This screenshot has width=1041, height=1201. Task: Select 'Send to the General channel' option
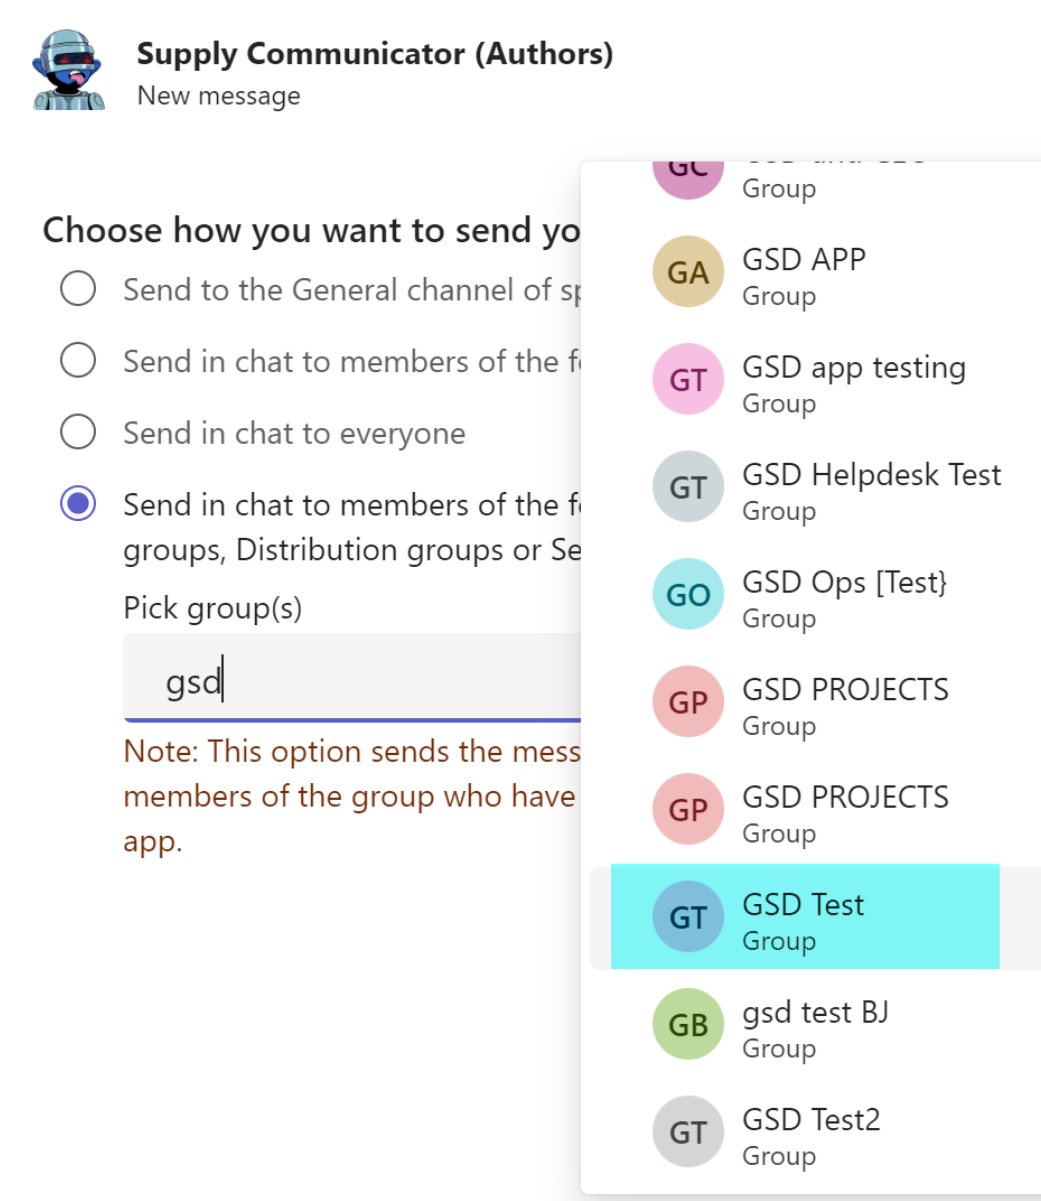point(77,288)
